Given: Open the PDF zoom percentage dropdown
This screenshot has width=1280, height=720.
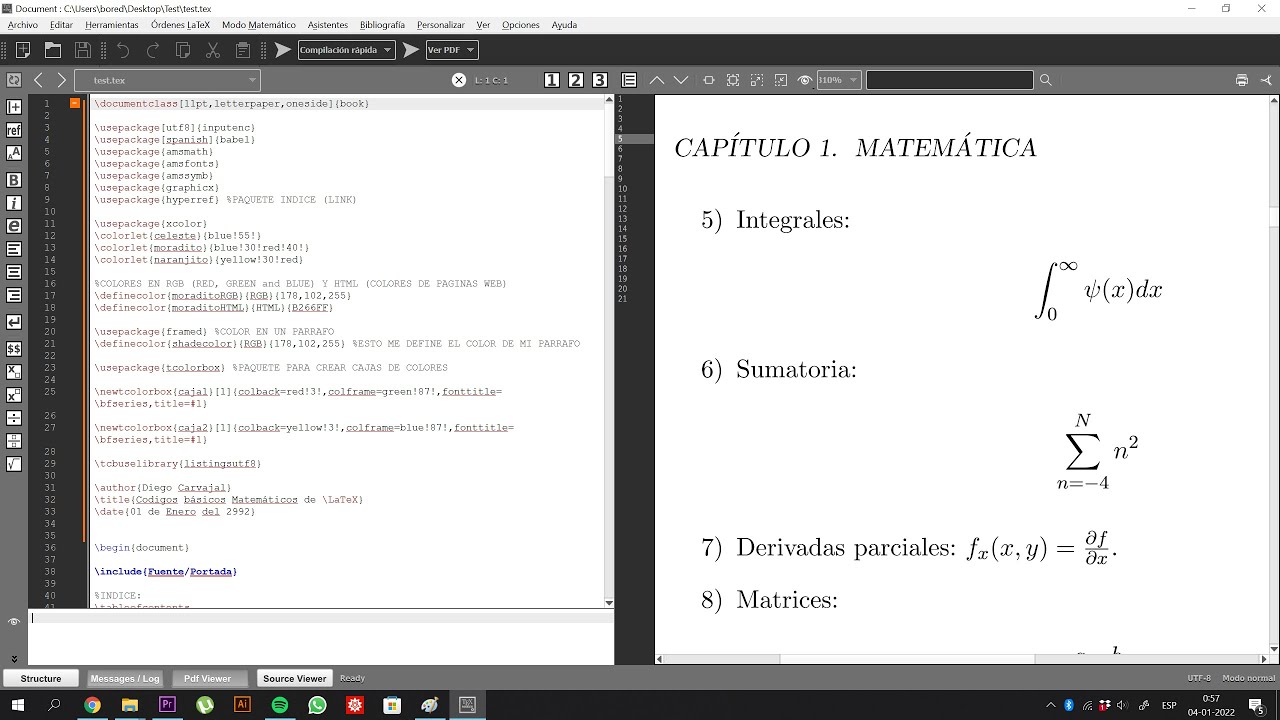Looking at the screenshot, I should coord(838,80).
